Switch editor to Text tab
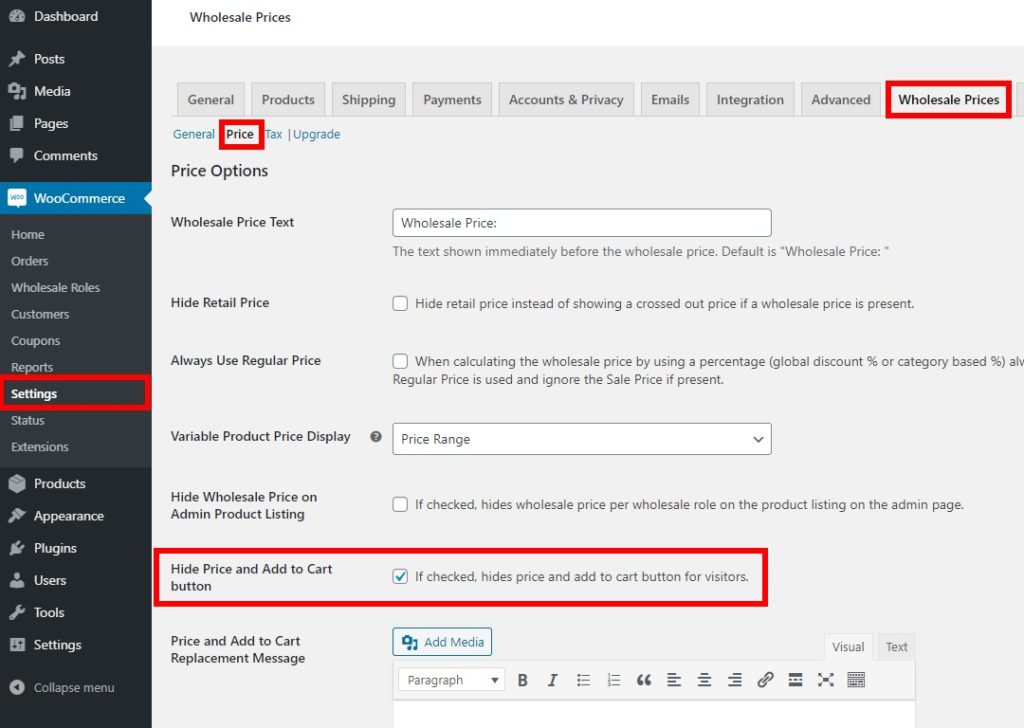This screenshot has width=1024, height=728. click(897, 647)
